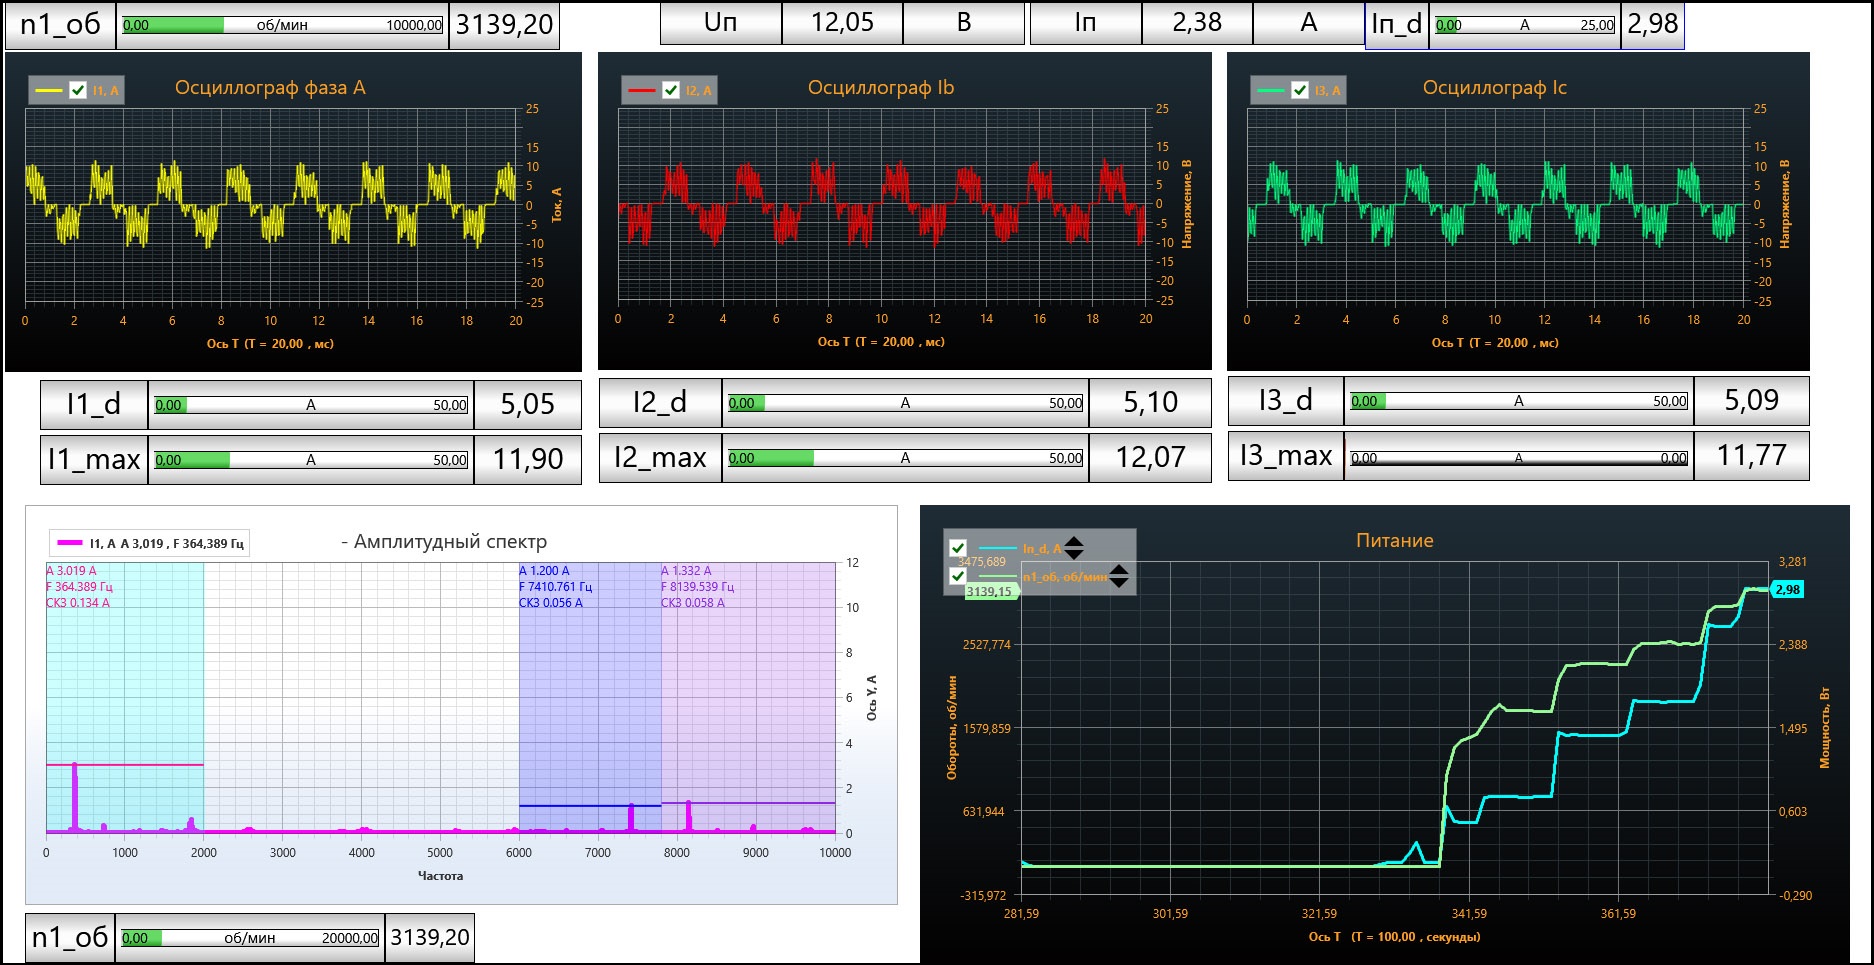Image resolution: width=1874 pixels, height=965 pixels.
Task: Select the top n1_об value 3139,20
Action: click(504, 25)
